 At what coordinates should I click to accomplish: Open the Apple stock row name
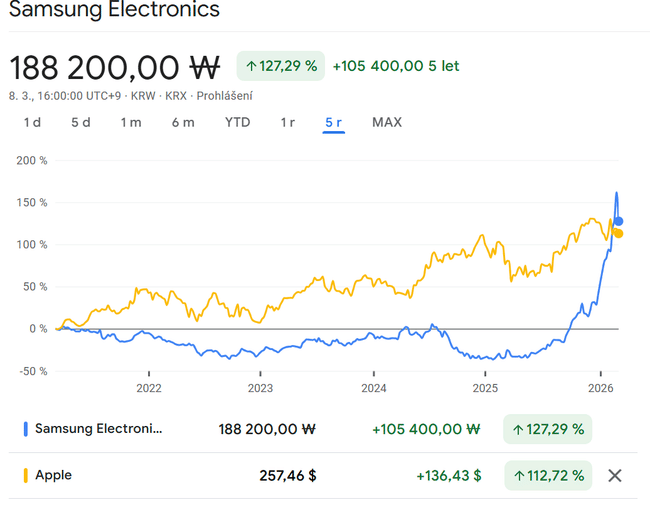pyautogui.click(x=53, y=475)
